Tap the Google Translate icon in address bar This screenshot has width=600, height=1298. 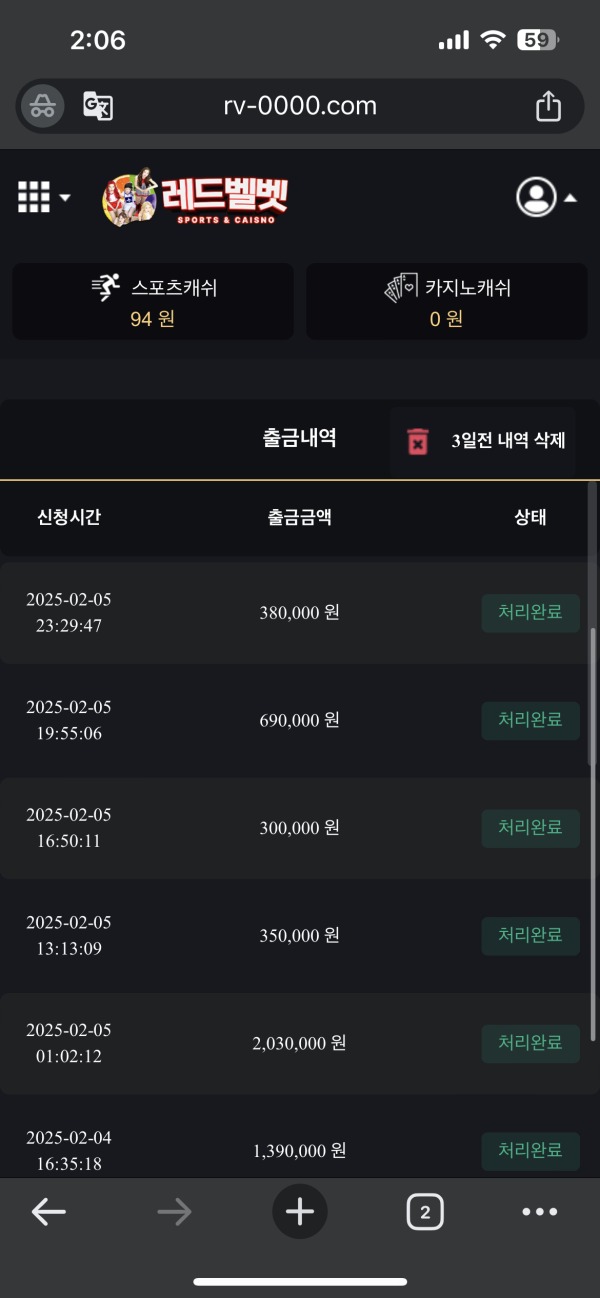pos(98,105)
